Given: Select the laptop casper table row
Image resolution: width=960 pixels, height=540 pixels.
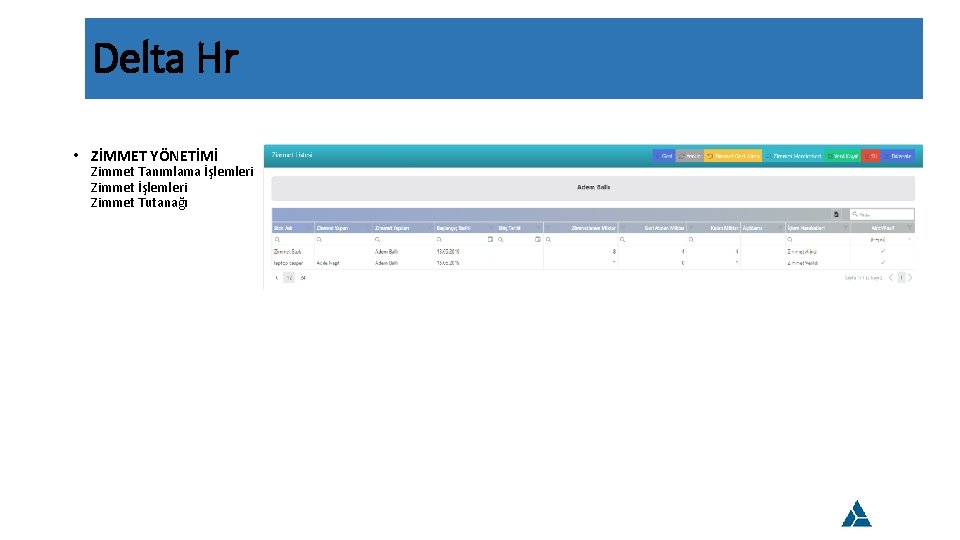Looking at the screenshot, I should pyautogui.click(x=593, y=263).
